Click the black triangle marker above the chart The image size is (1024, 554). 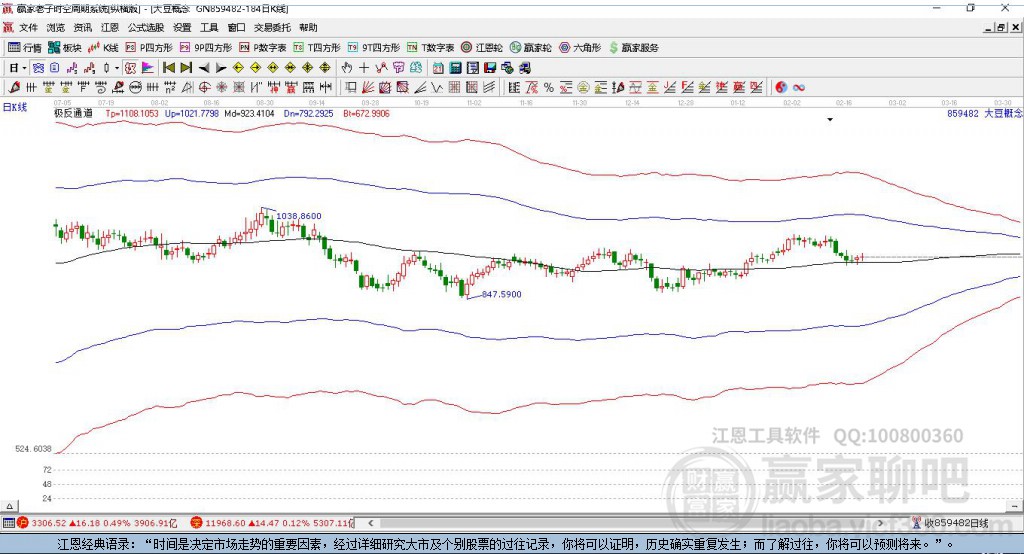[x=830, y=120]
